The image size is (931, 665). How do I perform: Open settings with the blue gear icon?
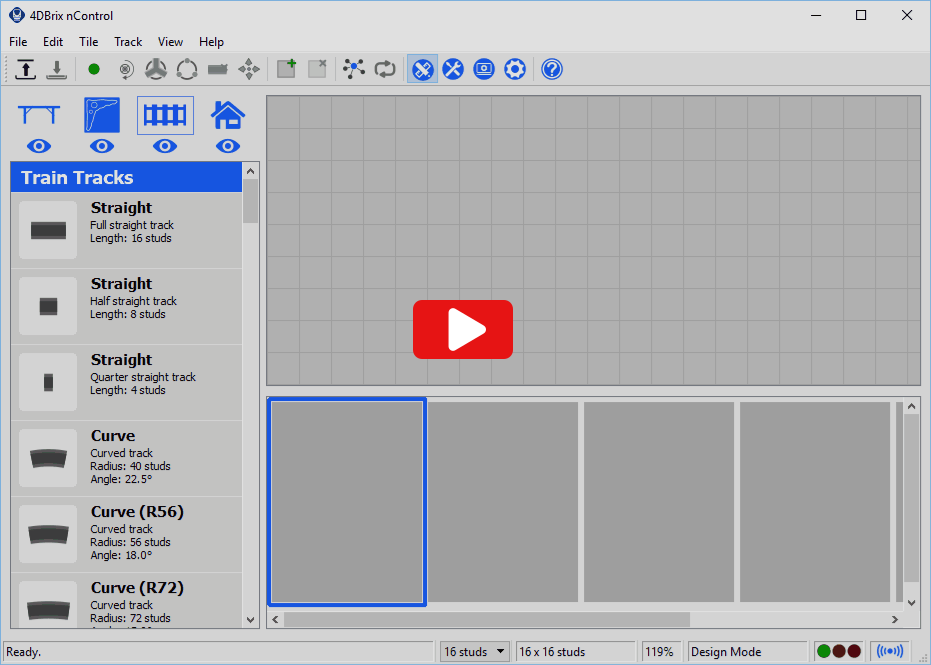tap(515, 69)
